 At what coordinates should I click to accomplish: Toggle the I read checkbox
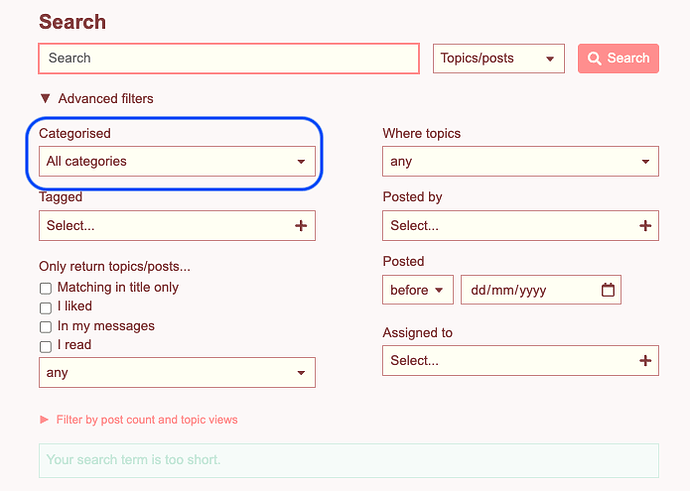point(46,346)
